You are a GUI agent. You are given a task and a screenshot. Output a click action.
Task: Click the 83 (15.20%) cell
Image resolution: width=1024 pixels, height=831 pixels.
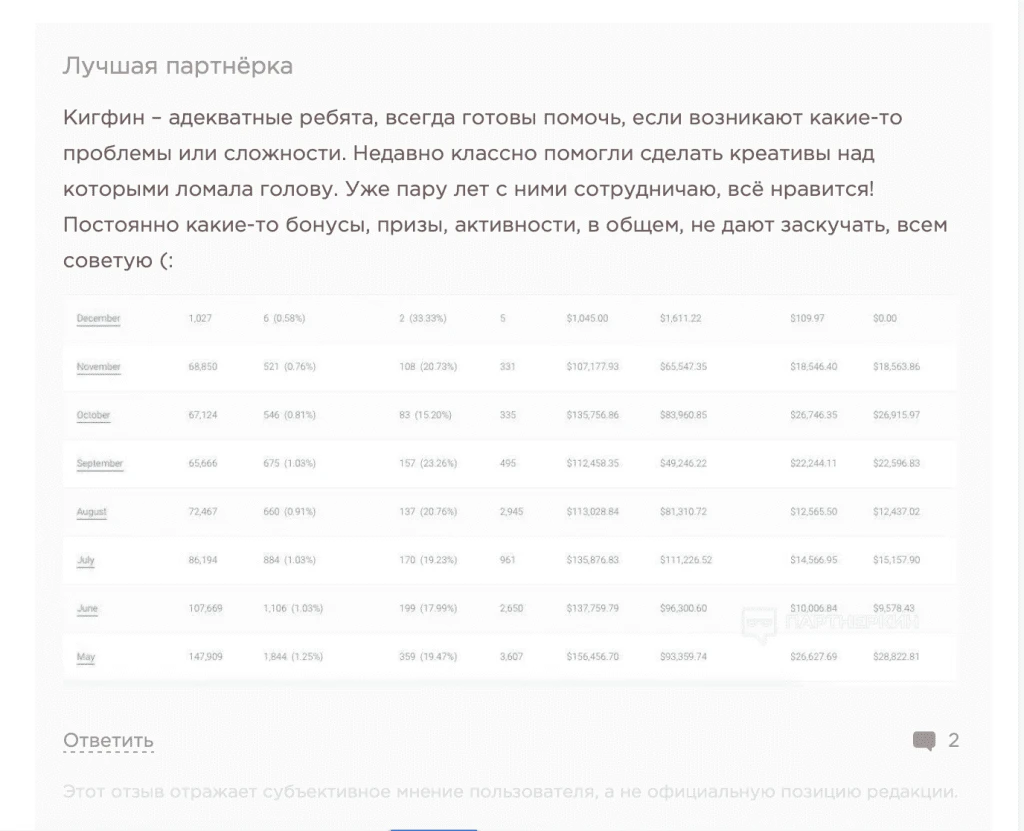click(x=425, y=415)
